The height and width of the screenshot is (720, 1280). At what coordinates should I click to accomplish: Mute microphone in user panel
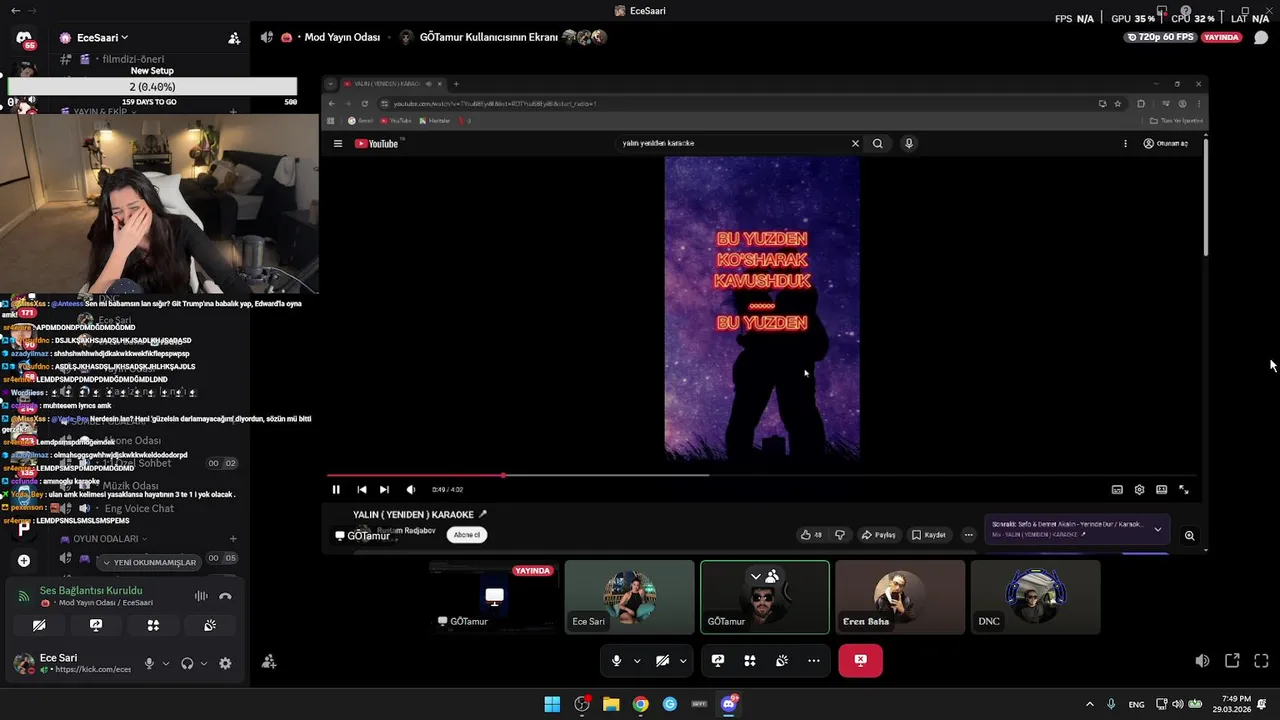click(x=149, y=663)
